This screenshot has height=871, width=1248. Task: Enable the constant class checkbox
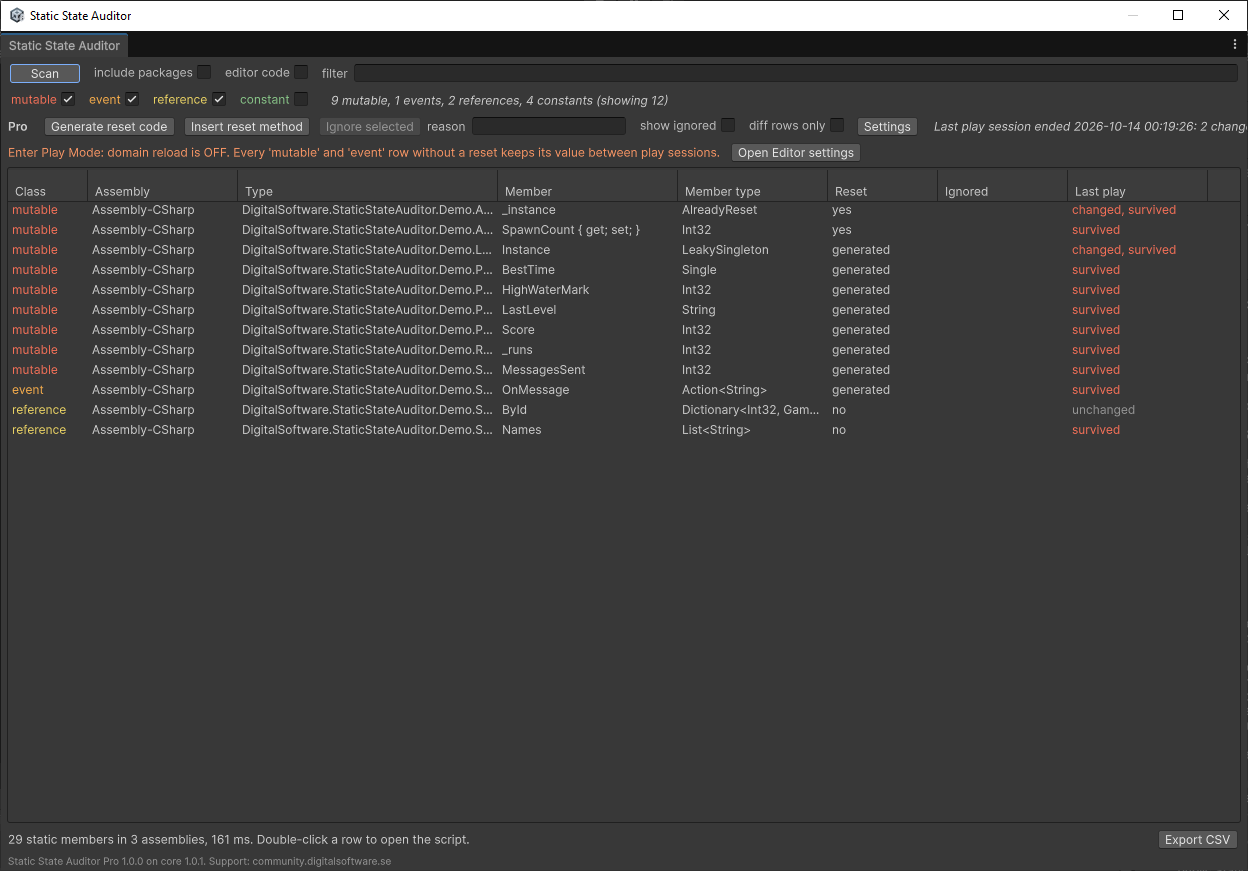tap(301, 99)
